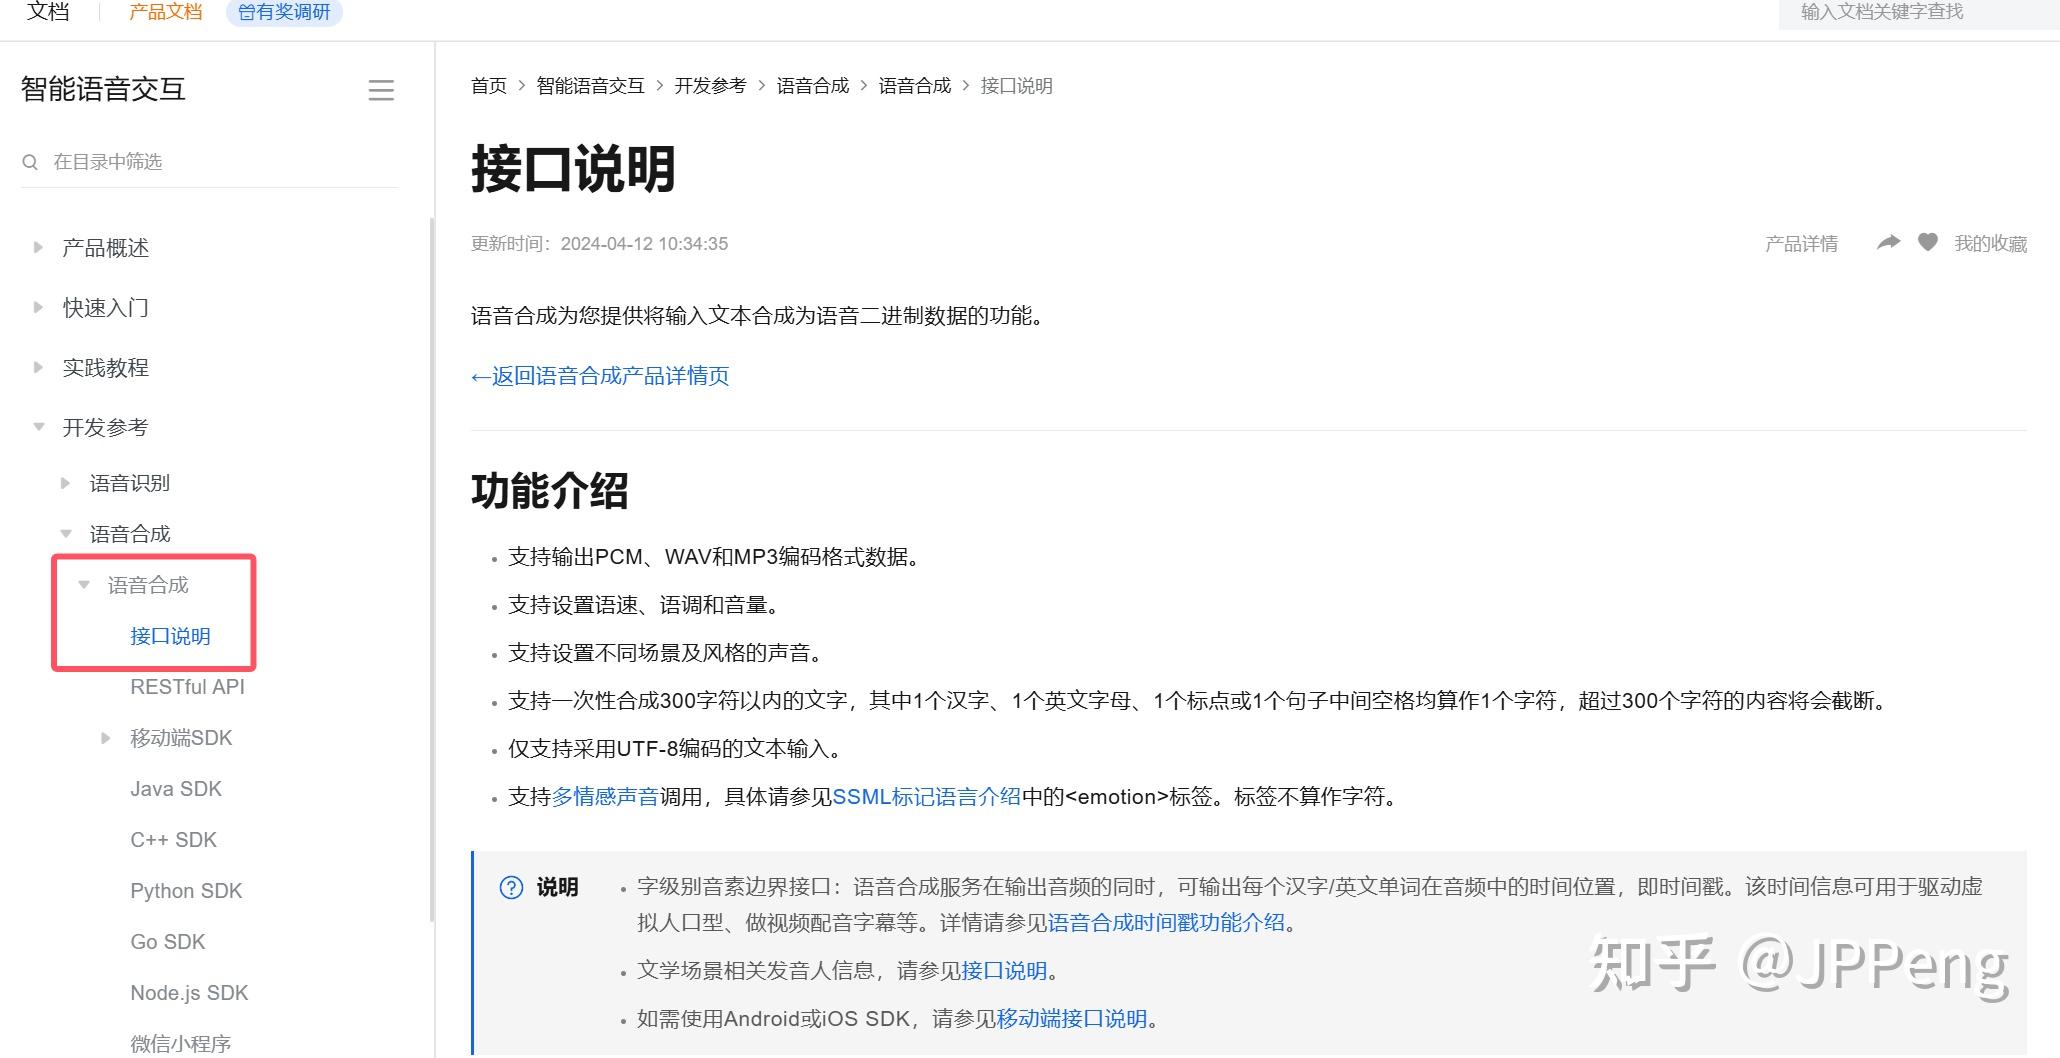Collapse the nested 语音合成 arrow above 接口说明
This screenshot has width=2060, height=1058.
pos(84,585)
